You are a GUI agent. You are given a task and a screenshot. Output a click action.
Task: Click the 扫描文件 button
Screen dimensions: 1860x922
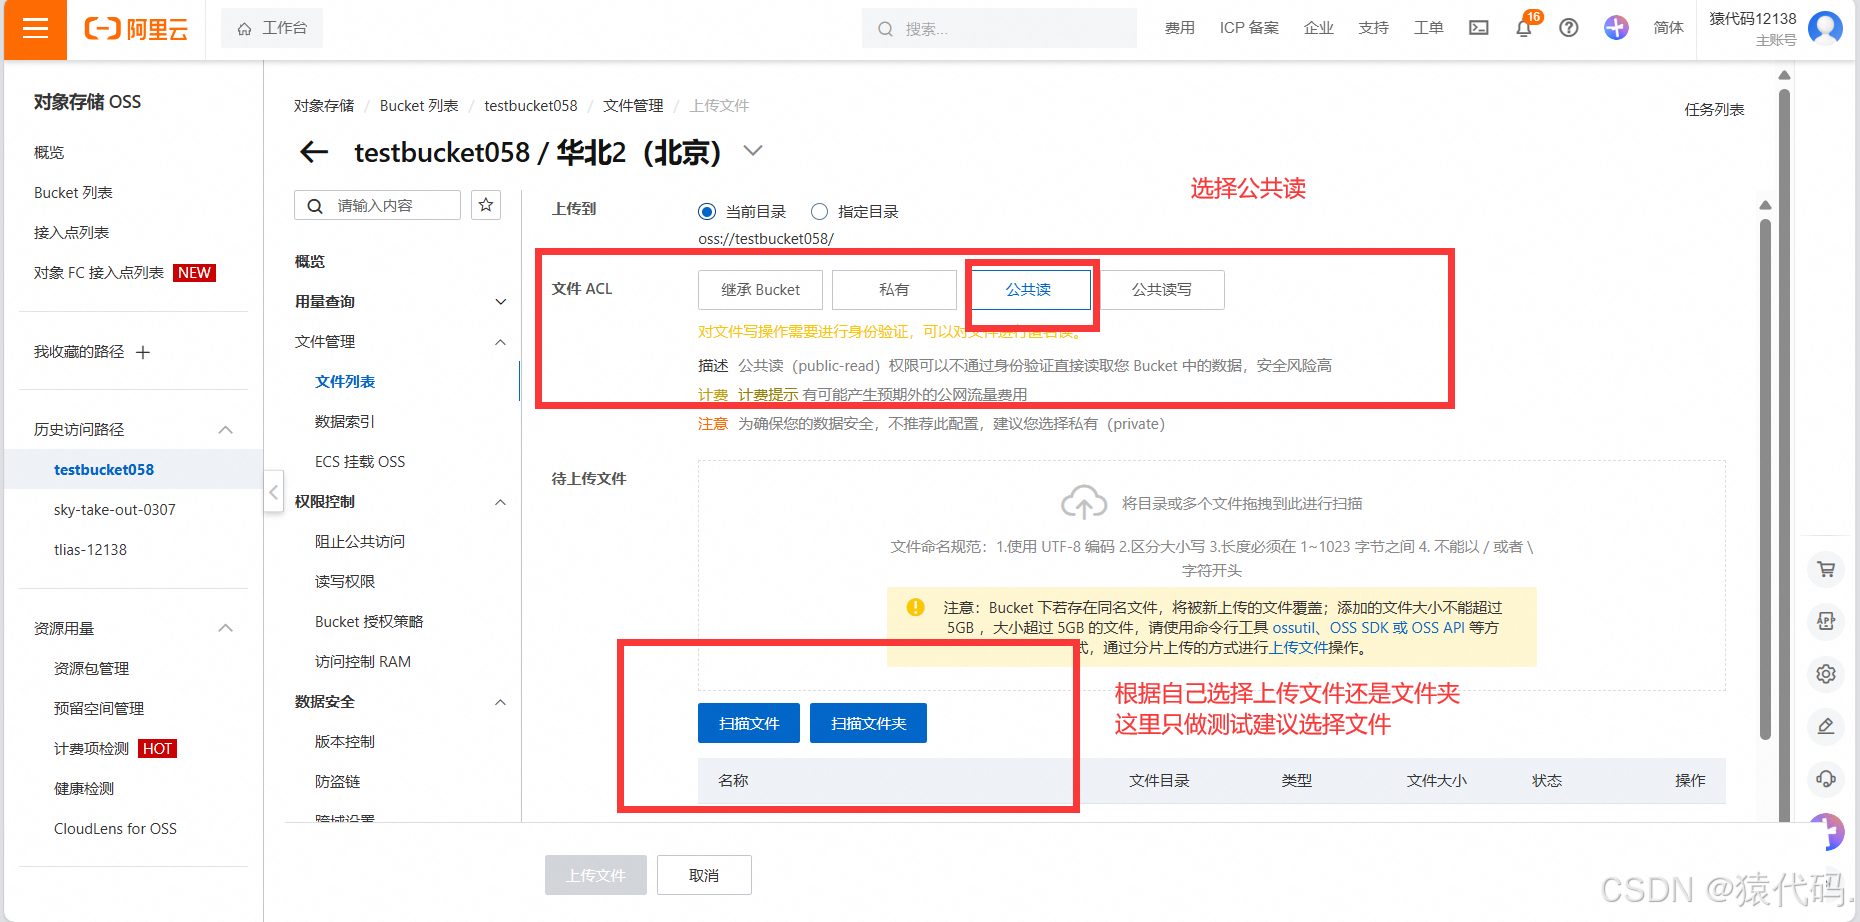pyautogui.click(x=749, y=723)
